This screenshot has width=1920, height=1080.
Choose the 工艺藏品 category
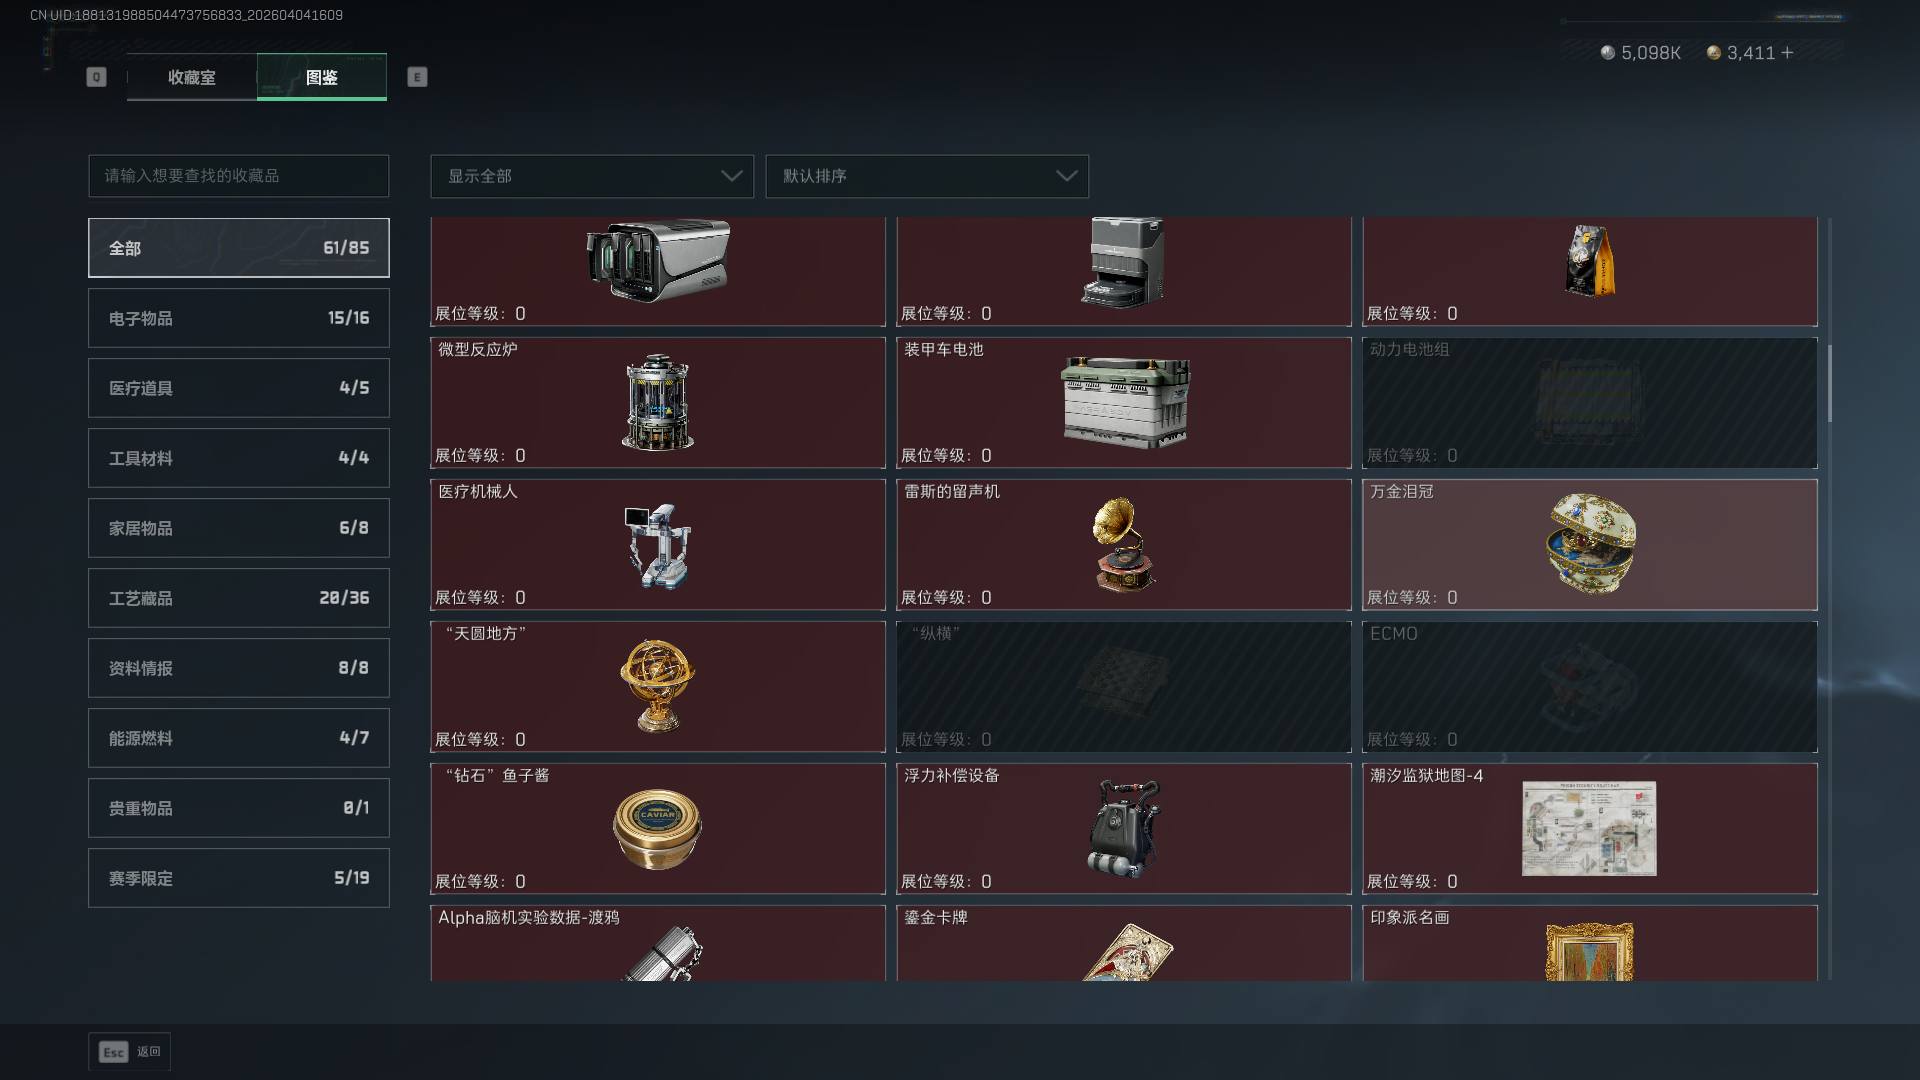(239, 598)
